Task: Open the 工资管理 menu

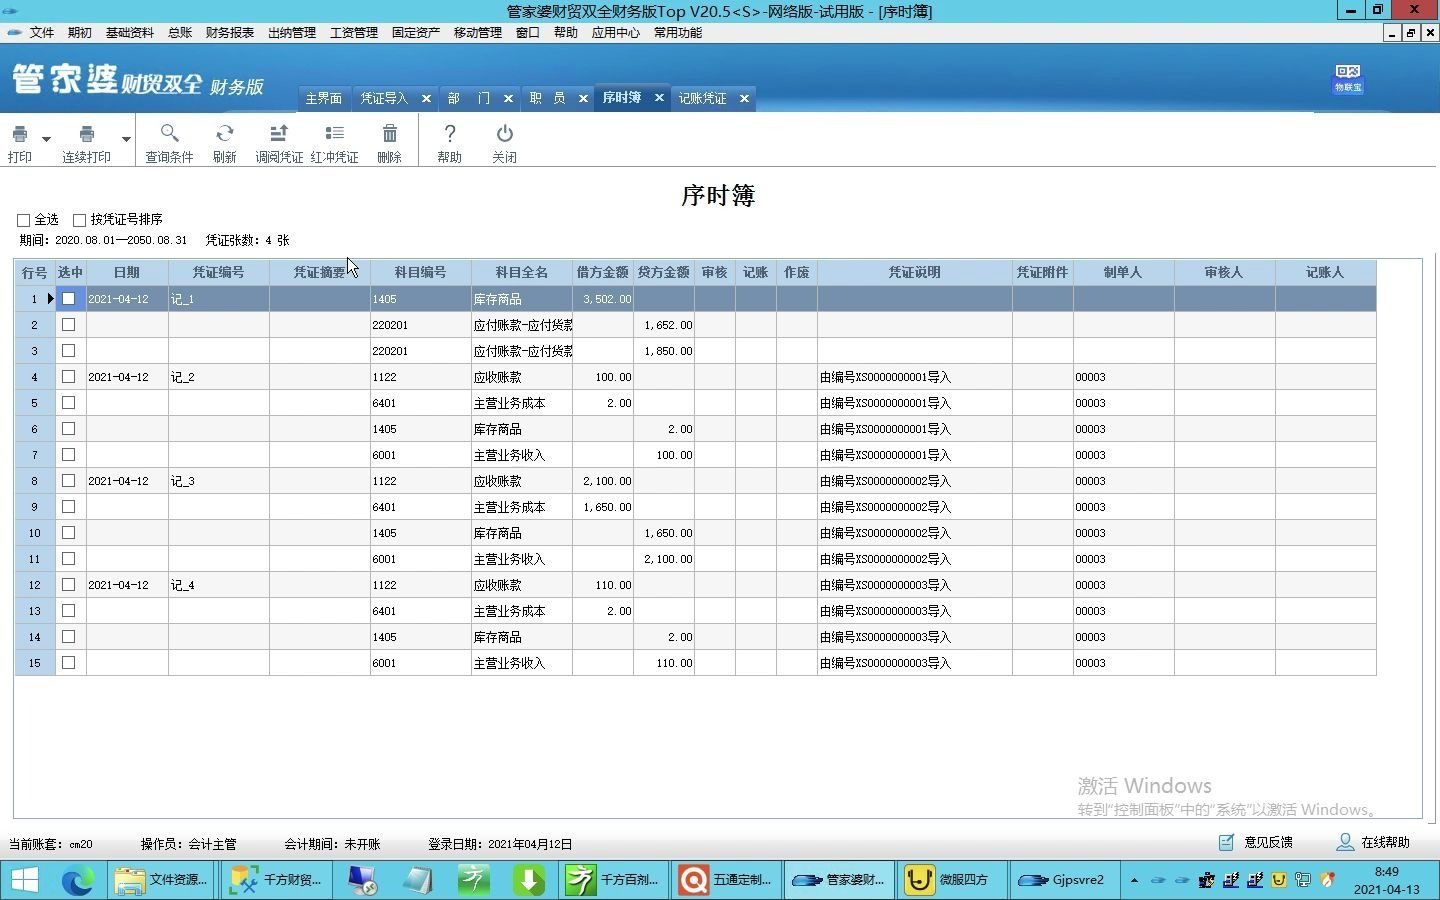Action: pos(354,32)
